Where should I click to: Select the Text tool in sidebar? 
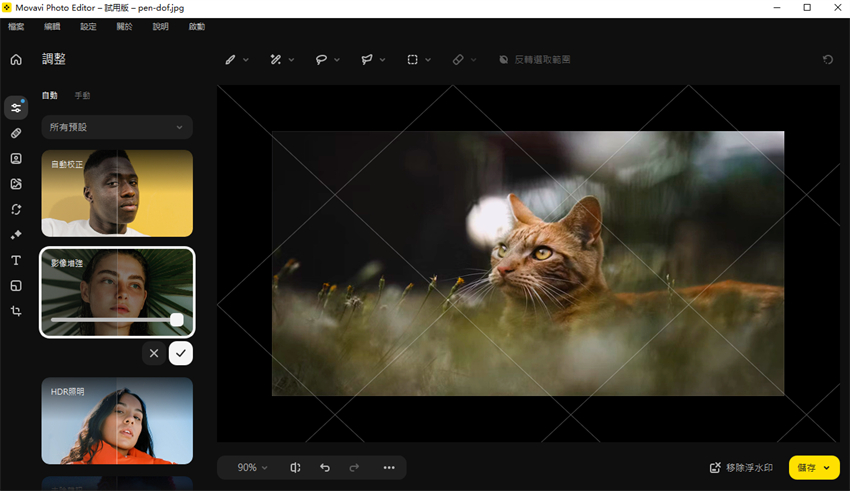tap(16, 261)
